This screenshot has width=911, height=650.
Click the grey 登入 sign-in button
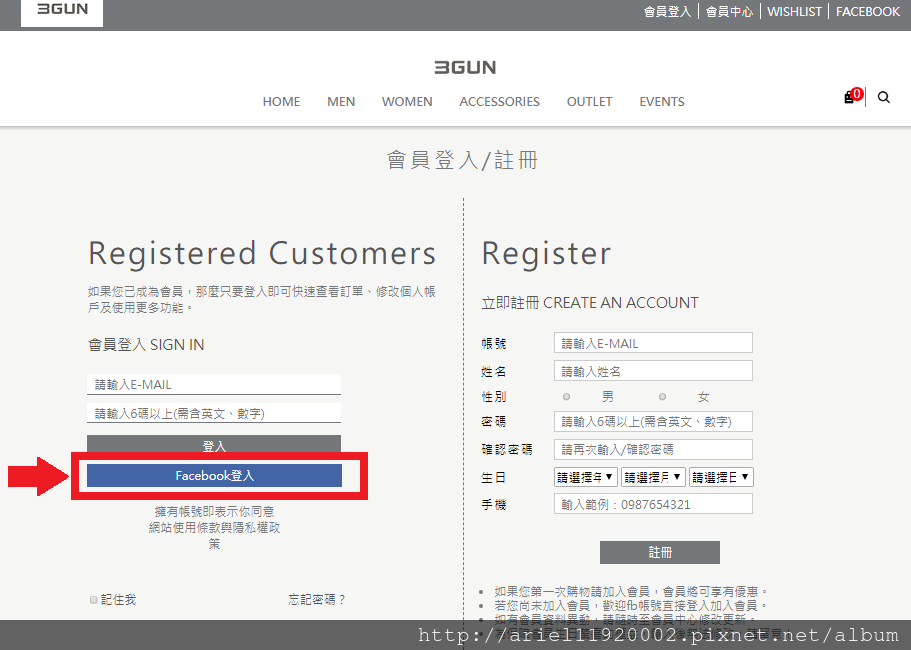214,444
